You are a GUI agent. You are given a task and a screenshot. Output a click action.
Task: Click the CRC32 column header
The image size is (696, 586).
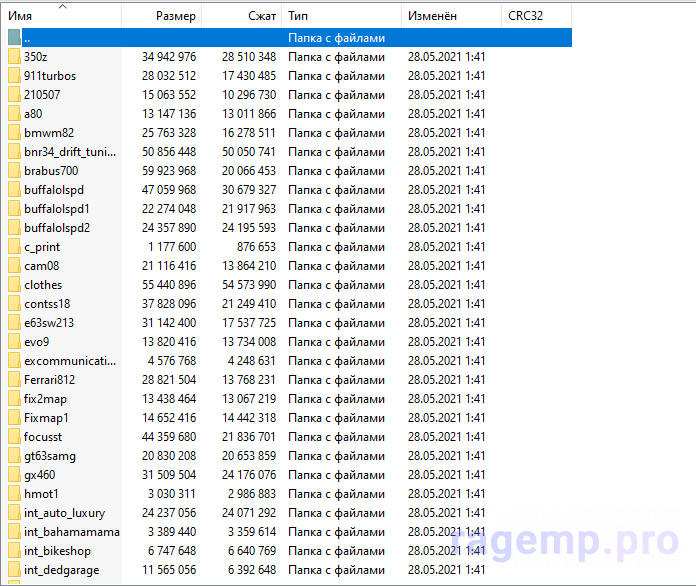pyautogui.click(x=535, y=17)
